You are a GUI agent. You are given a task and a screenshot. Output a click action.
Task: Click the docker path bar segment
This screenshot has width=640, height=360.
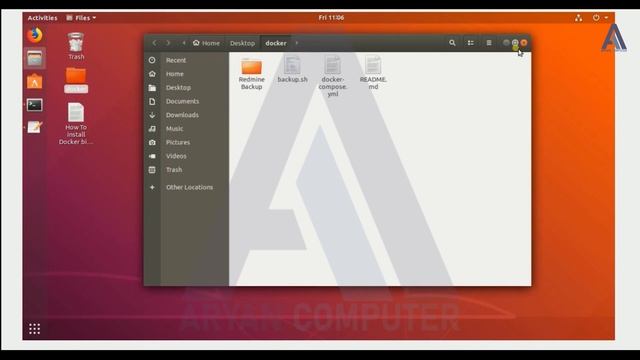click(x=276, y=43)
